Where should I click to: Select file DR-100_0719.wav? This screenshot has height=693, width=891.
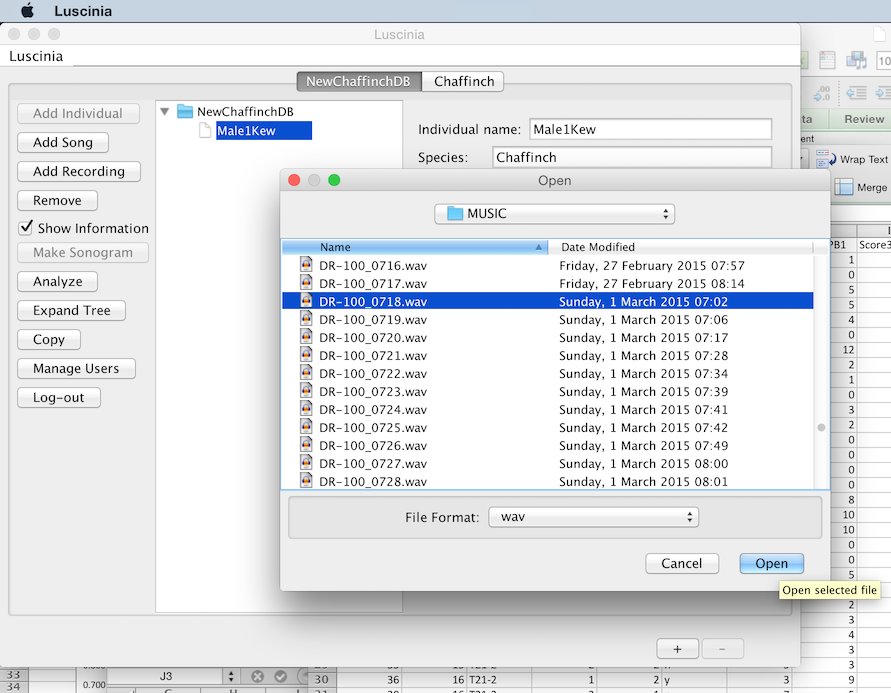coord(548,320)
